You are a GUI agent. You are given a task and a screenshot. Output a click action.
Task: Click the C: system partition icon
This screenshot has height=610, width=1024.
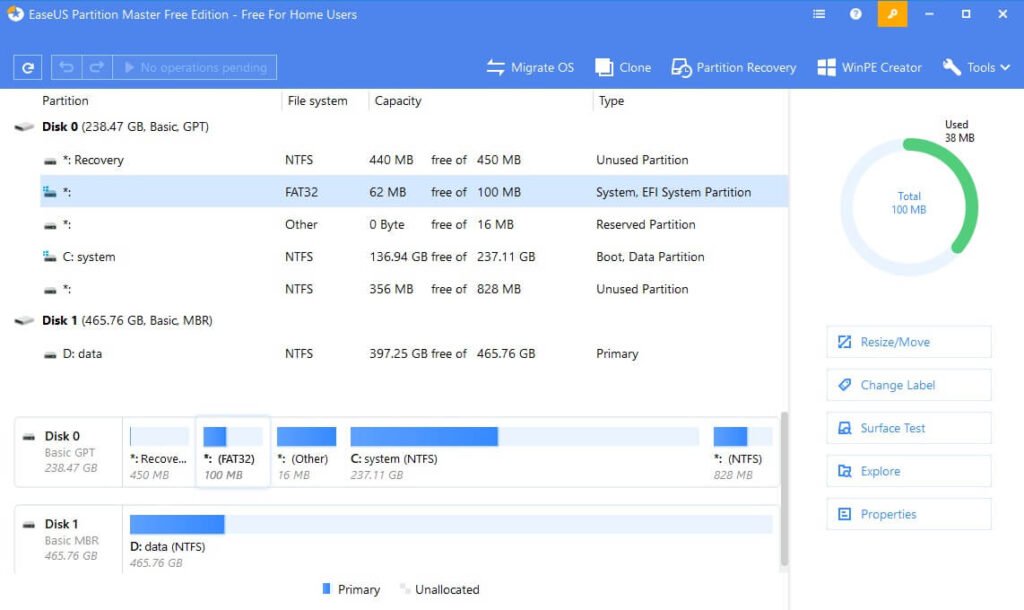coord(50,256)
